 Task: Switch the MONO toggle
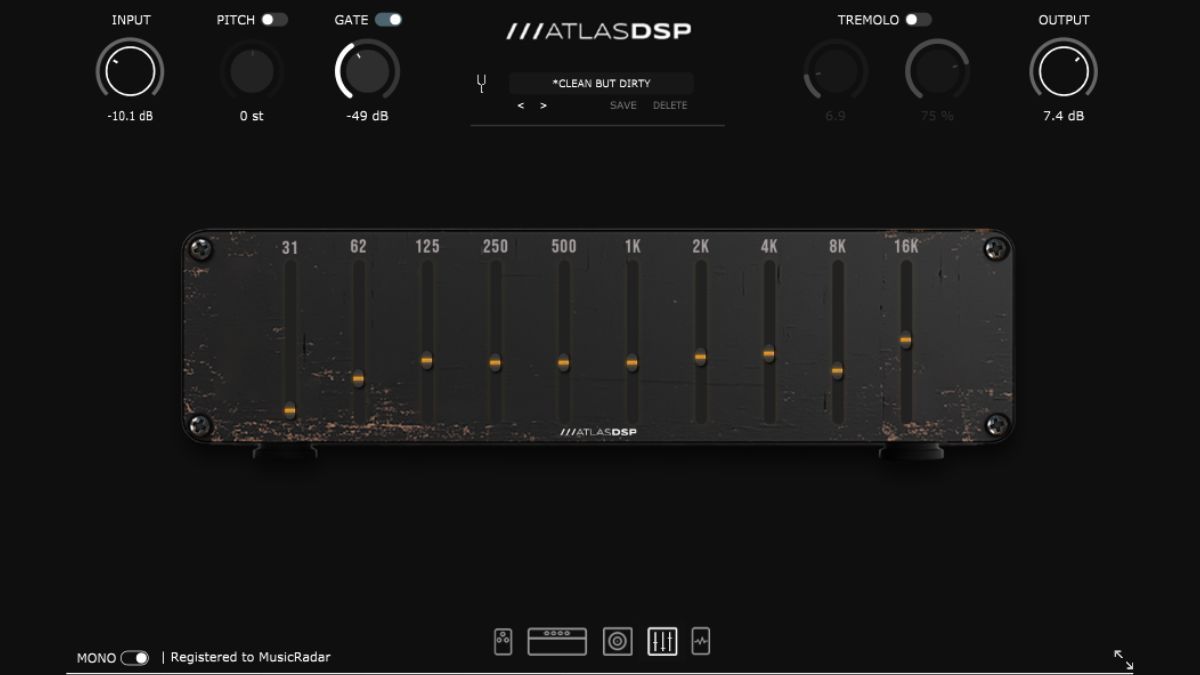(134, 658)
